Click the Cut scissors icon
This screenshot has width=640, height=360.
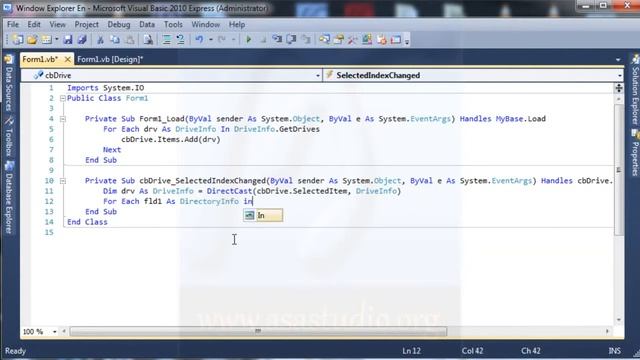(100, 40)
